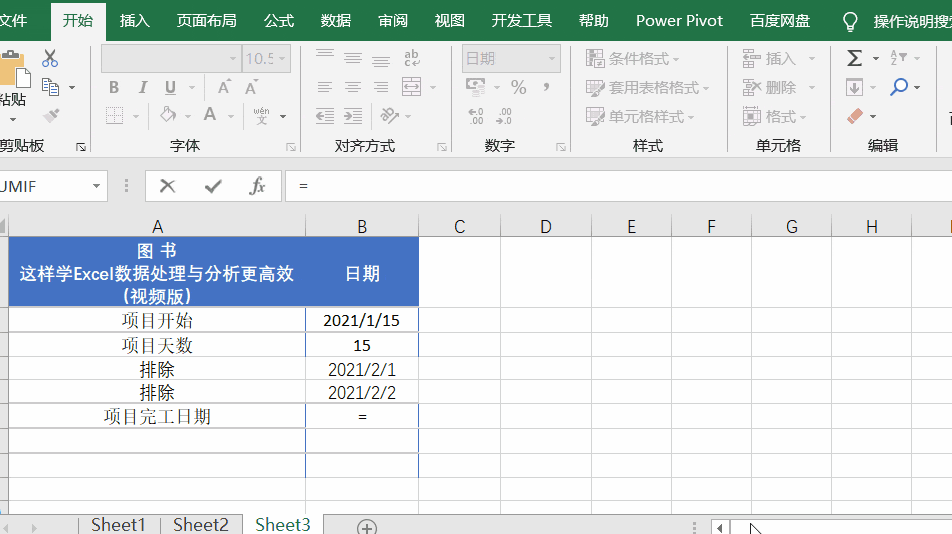Switch to the 公式 ribbon tab

point(279,21)
